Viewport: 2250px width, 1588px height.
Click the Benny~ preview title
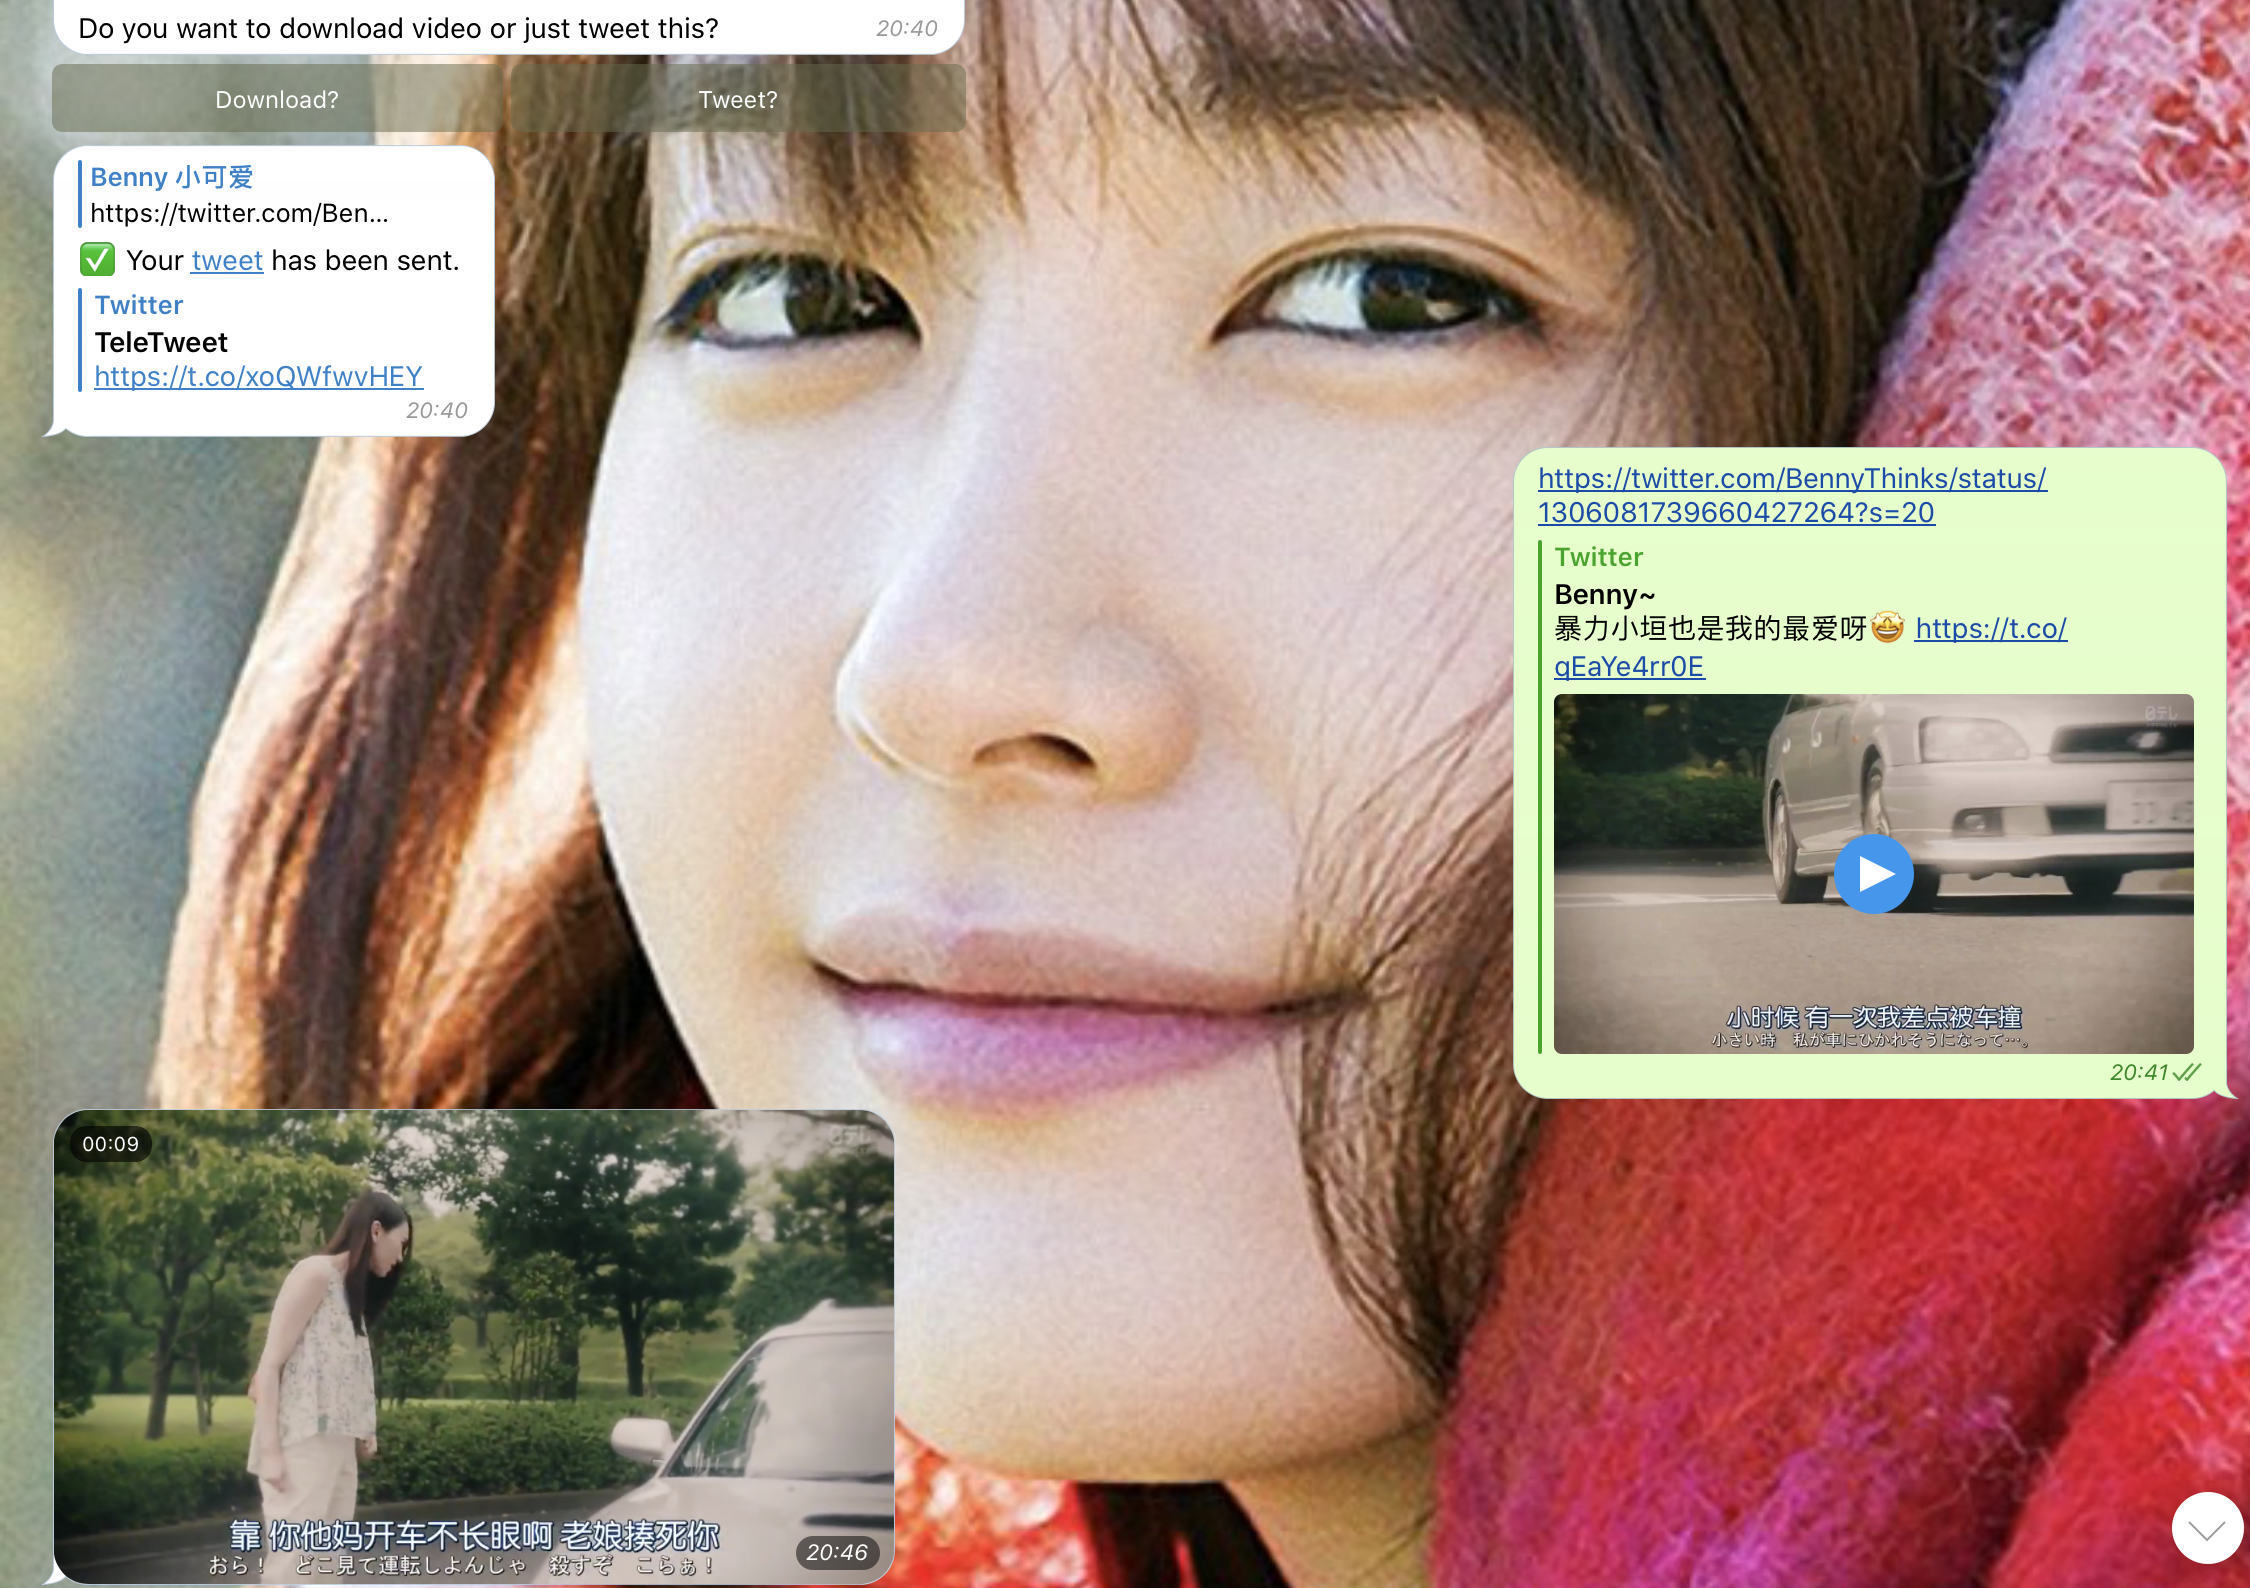pyautogui.click(x=1603, y=595)
